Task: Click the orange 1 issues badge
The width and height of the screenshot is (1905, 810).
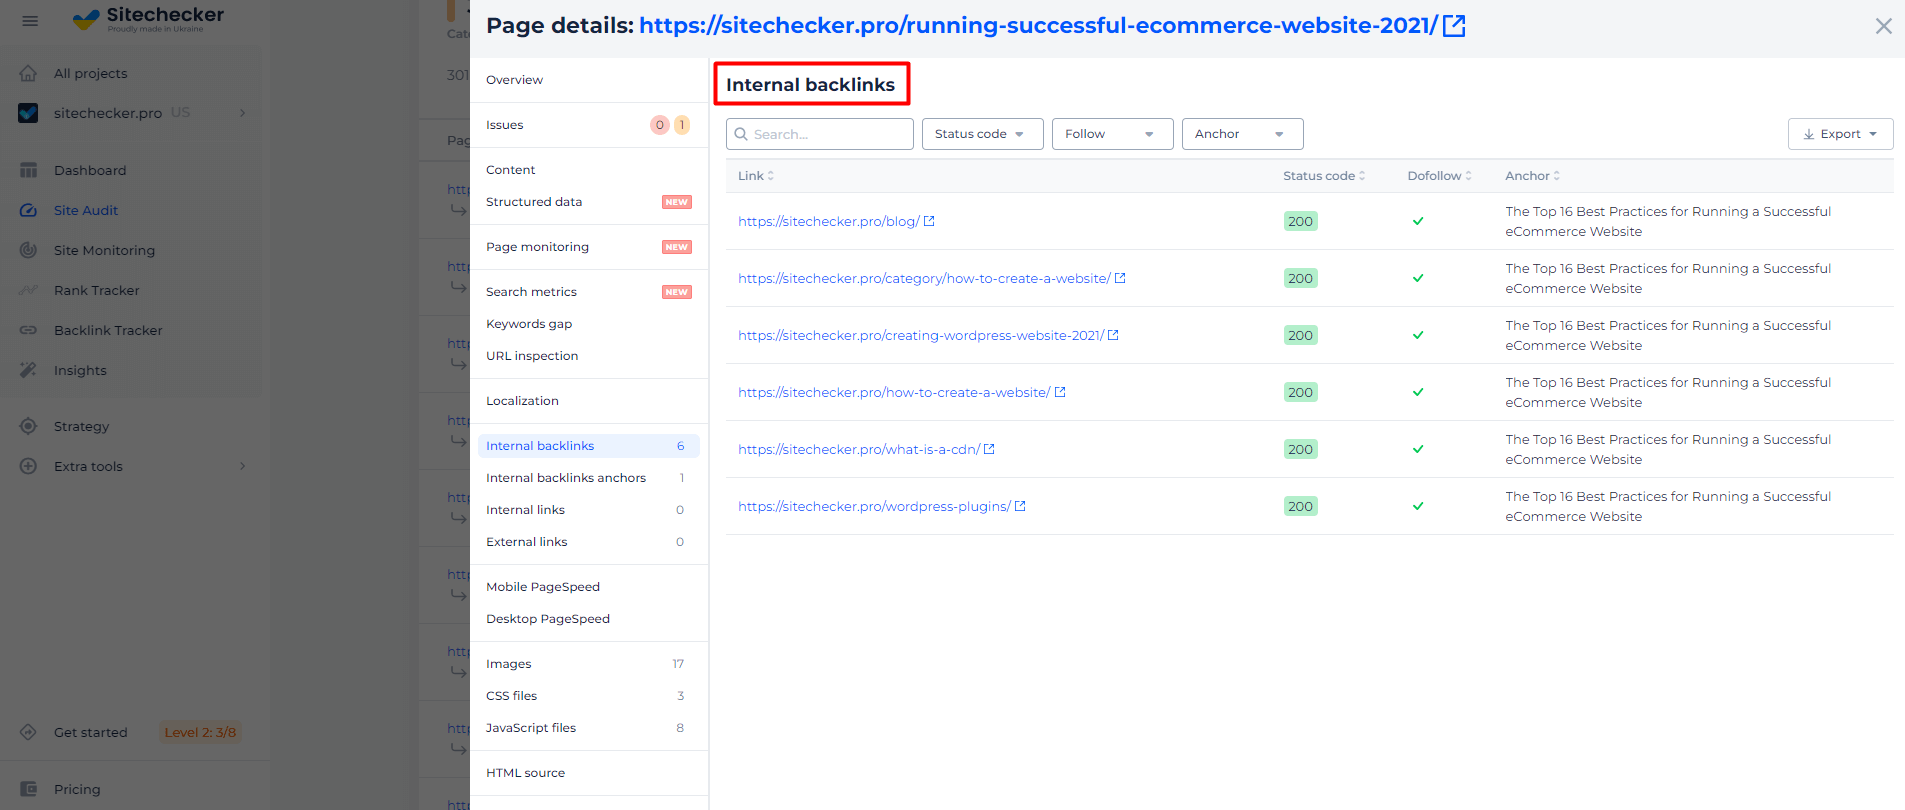Action: point(682,125)
